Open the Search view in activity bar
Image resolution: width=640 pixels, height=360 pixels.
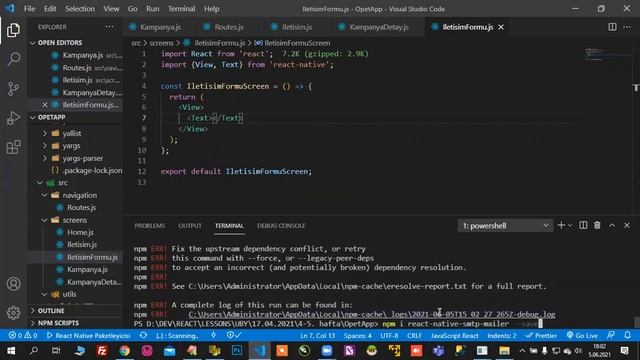pyautogui.click(x=13, y=59)
